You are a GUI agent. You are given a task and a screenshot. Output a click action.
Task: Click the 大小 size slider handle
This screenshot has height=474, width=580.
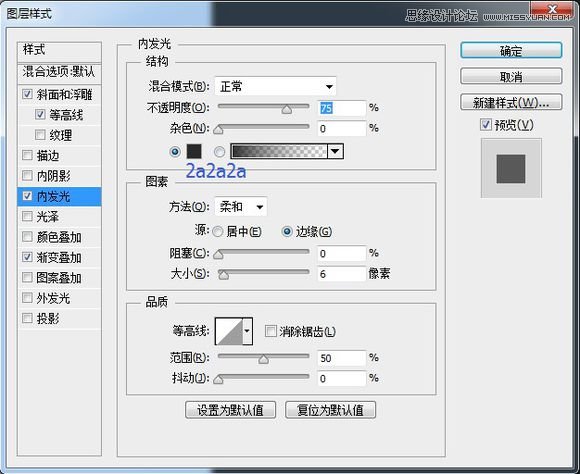coord(223,275)
